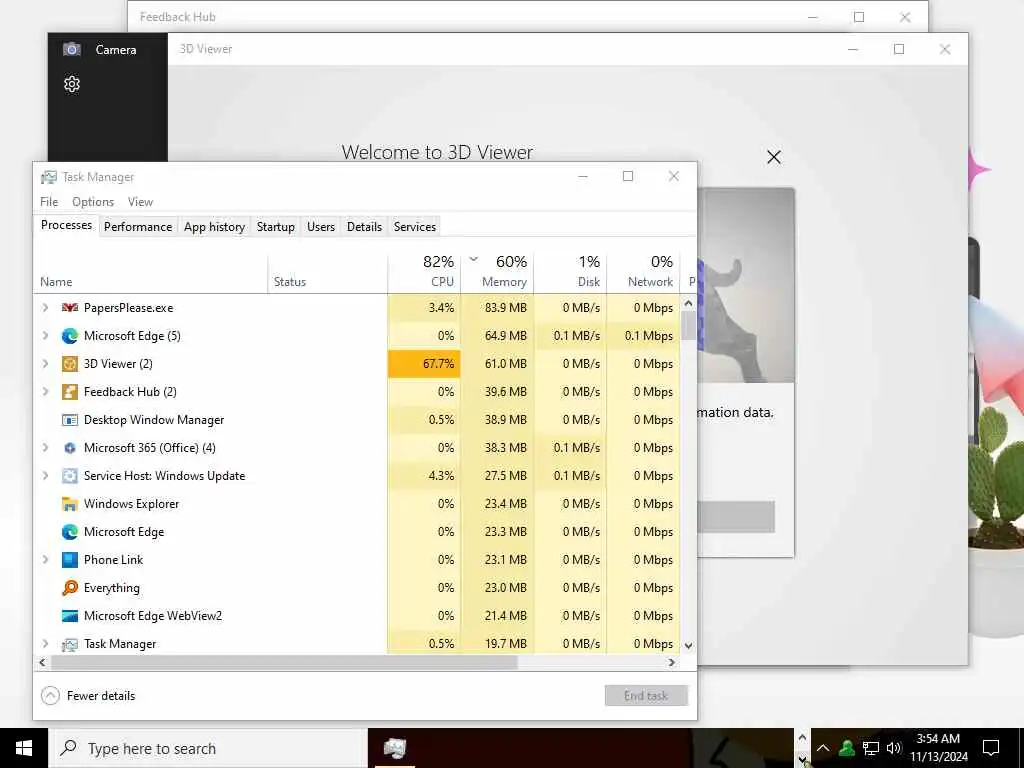Click the Task Manager process row icon

click(x=69, y=645)
